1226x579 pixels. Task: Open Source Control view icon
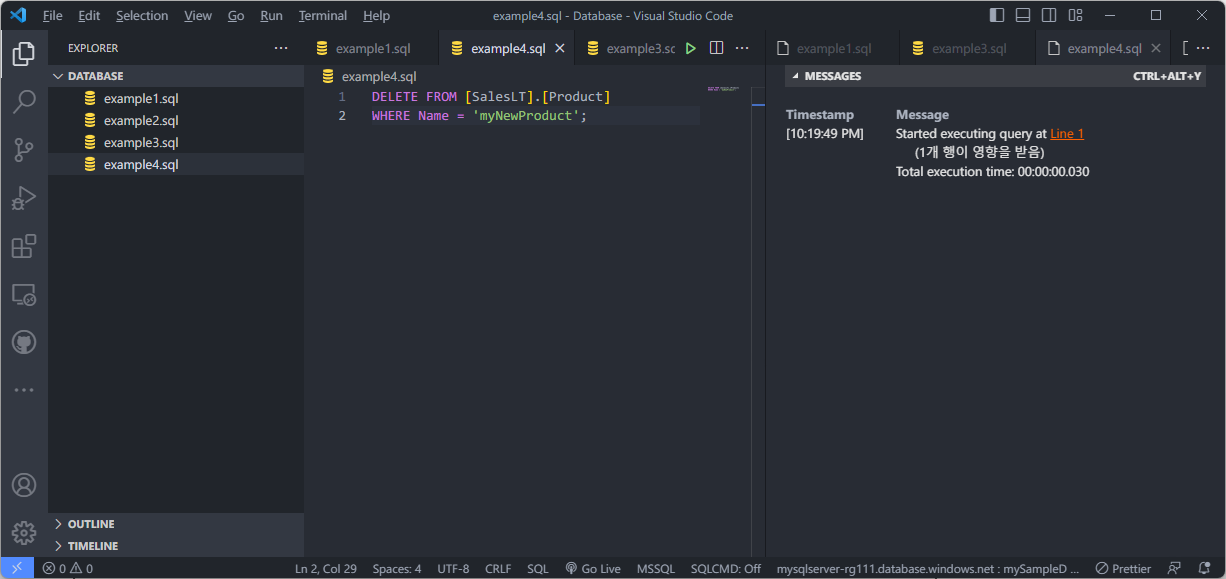point(24,150)
